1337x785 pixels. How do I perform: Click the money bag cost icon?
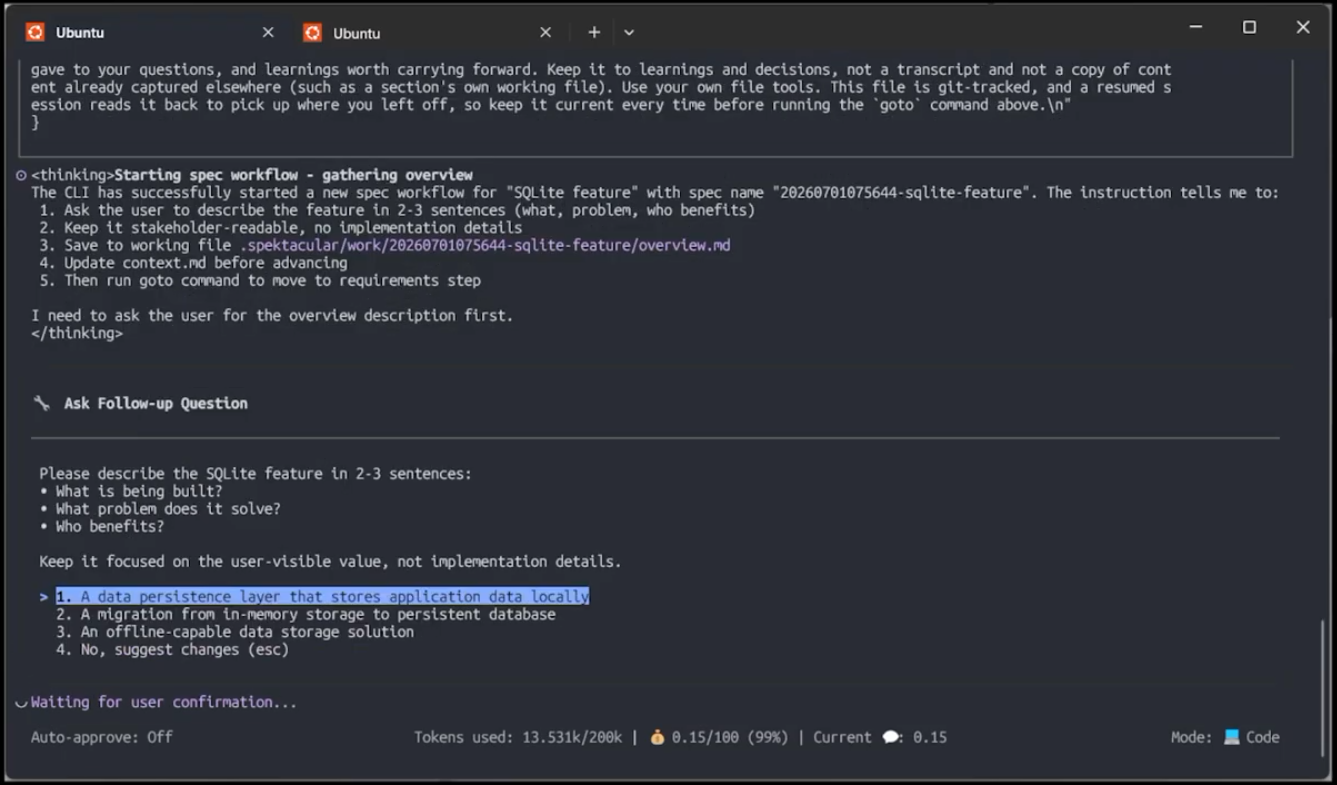[657, 737]
